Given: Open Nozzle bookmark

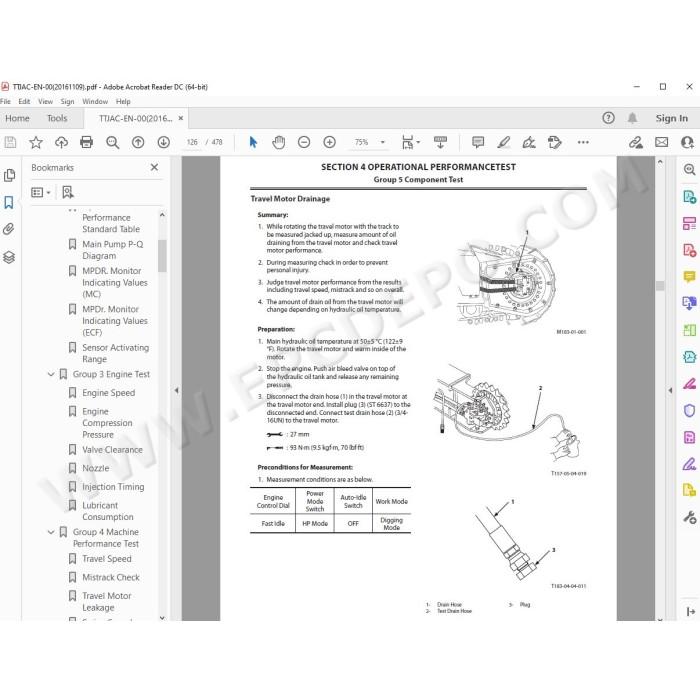Looking at the screenshot, I should coord(96,468).
